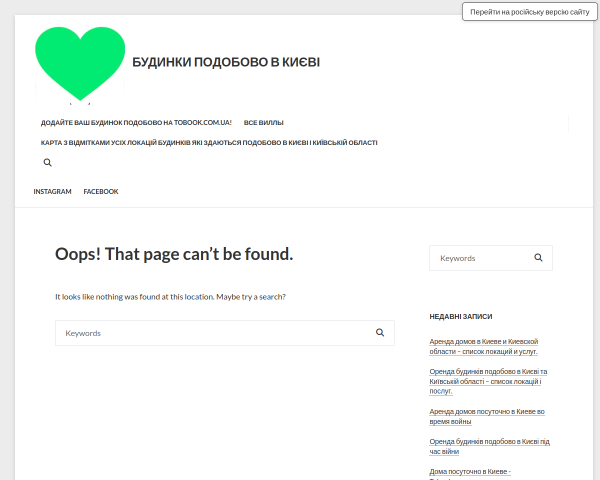This screenshot has height=480, width=600.
Task: Open post Дома посуточно в Киеве
Action: 470,473
